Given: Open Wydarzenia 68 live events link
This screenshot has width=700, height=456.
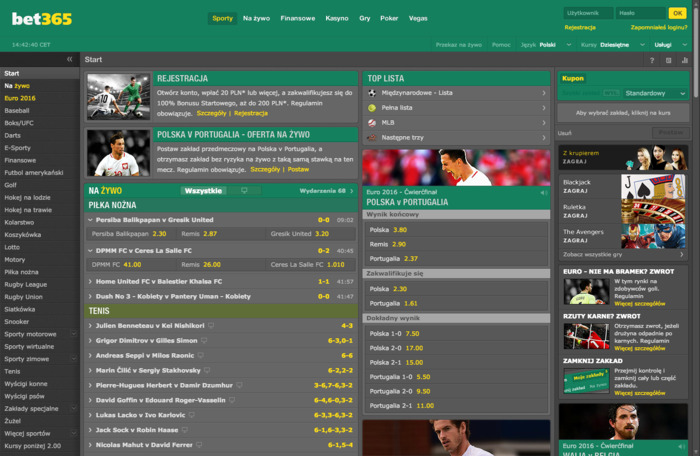Looking at the screenshot, I should point(326,191).
